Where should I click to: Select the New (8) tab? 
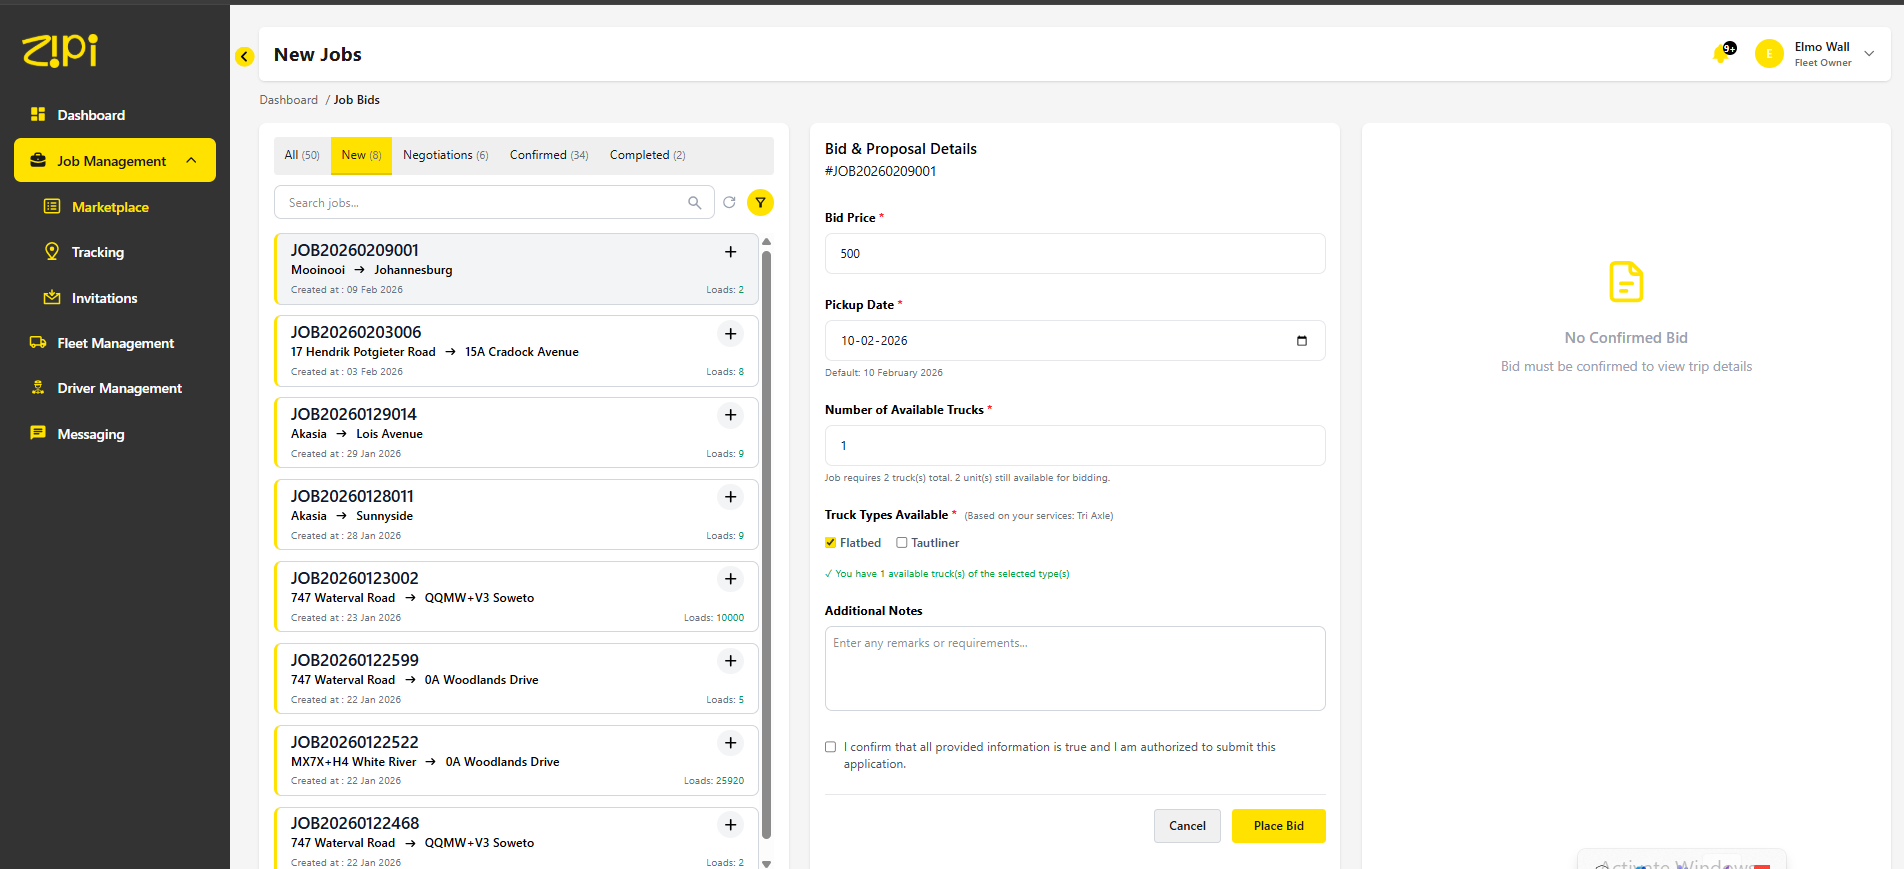tap(361, 155)
